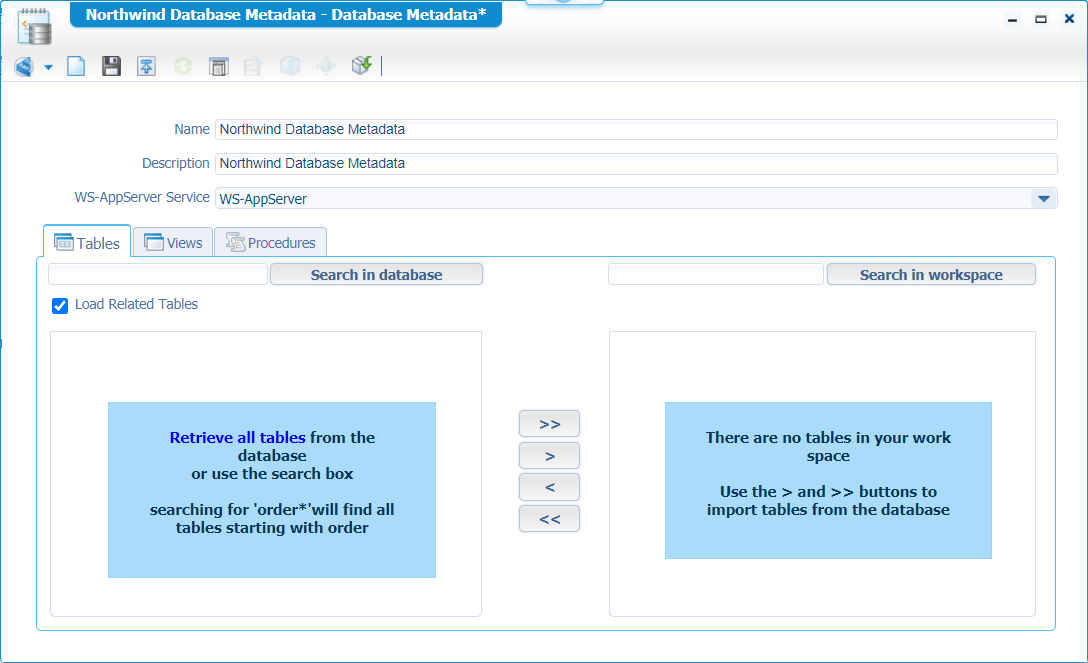The height and width of the screenshot is (663, 1088).
Task: Remove all tables with the << button
Action: pyautogui.click(x=549, y=519)
